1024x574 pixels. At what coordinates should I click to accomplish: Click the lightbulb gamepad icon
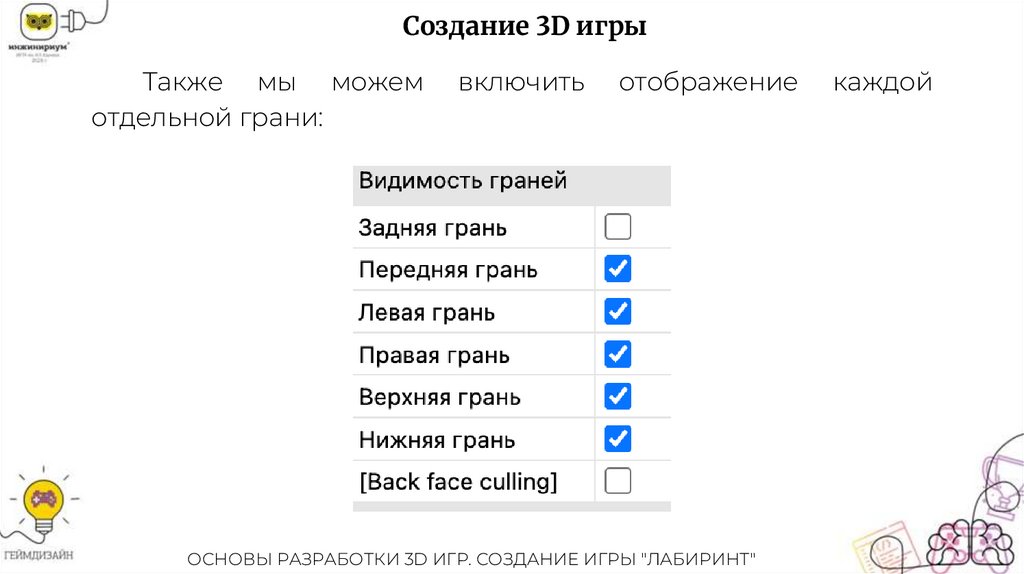point(43,500)
